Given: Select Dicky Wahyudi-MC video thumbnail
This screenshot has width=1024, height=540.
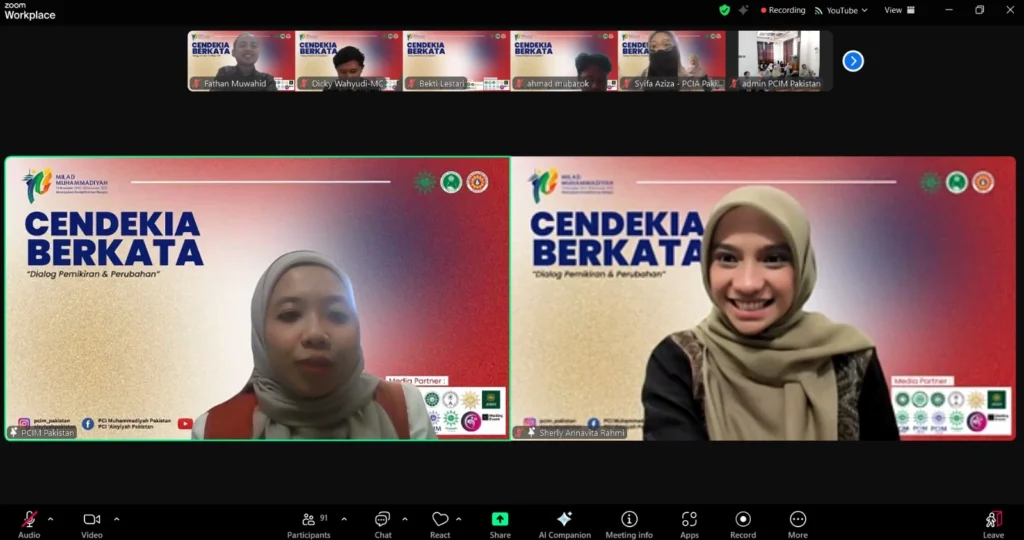Looking at the screenshot, I should [349, 61].
